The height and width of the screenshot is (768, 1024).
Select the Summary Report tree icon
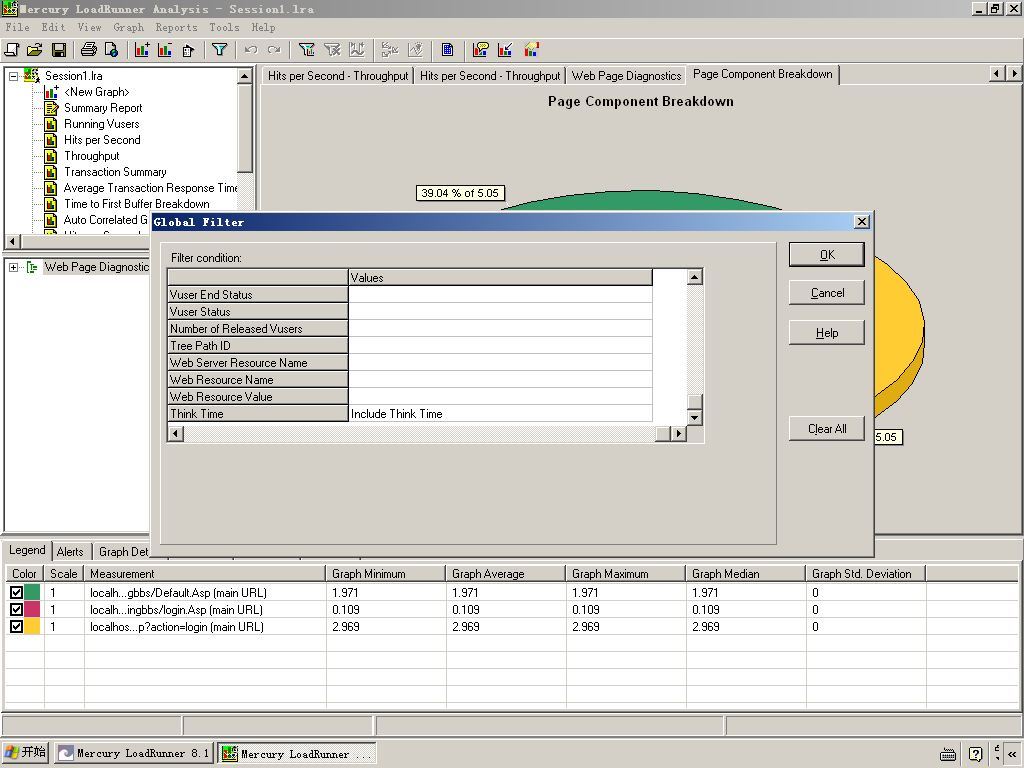(51, 108)
